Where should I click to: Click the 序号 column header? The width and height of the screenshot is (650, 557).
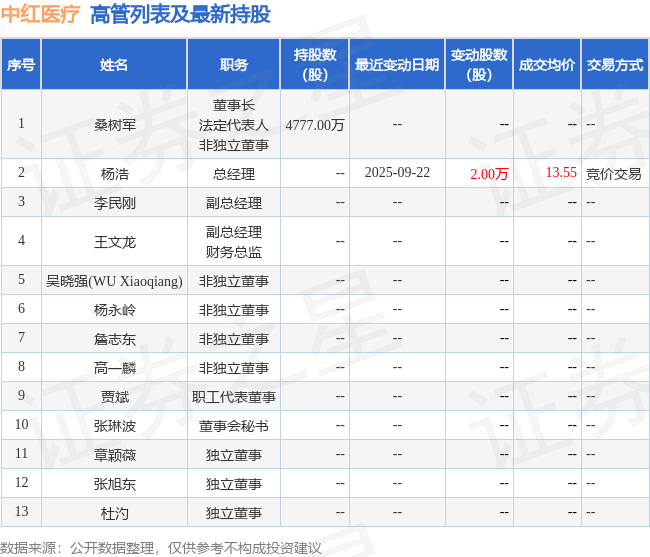21,65
